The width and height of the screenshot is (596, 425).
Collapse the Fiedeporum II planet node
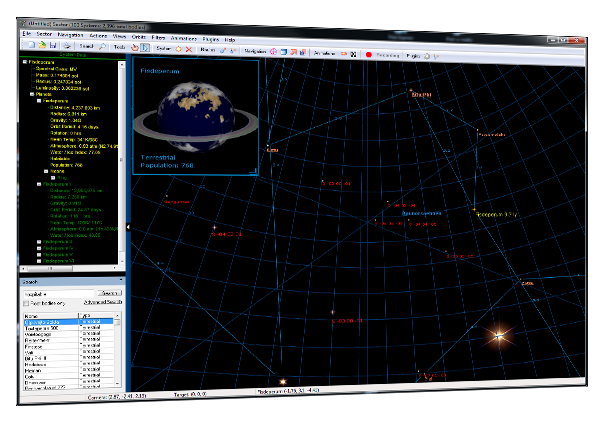(39, 184)
